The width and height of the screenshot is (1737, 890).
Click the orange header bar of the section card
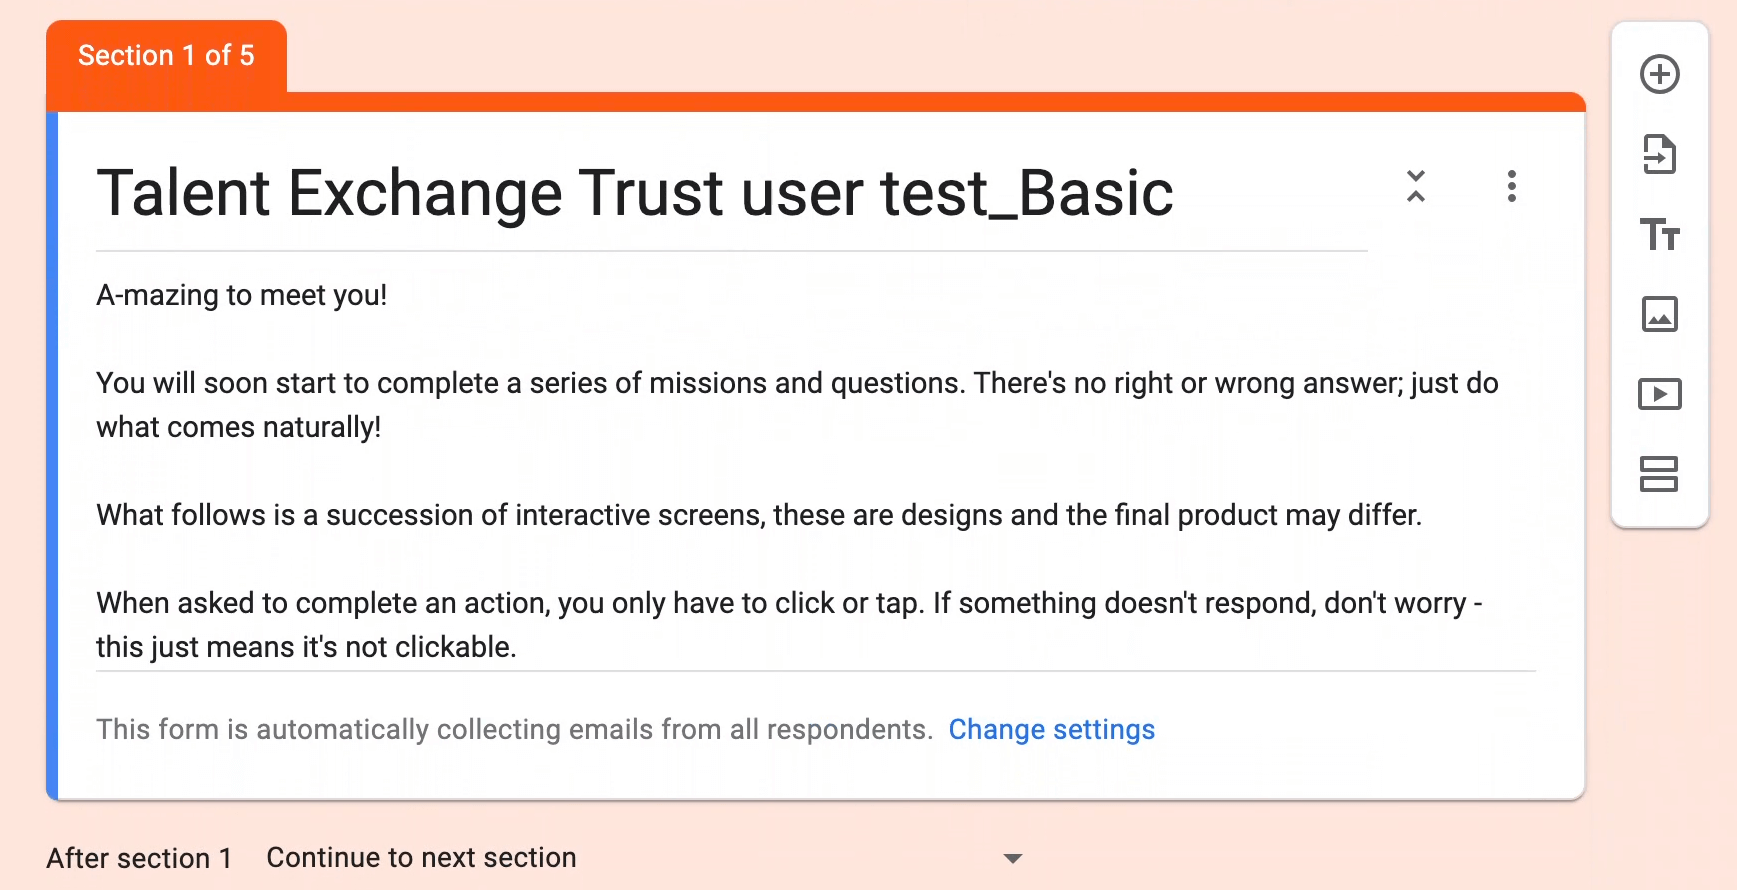coord(900,101)
